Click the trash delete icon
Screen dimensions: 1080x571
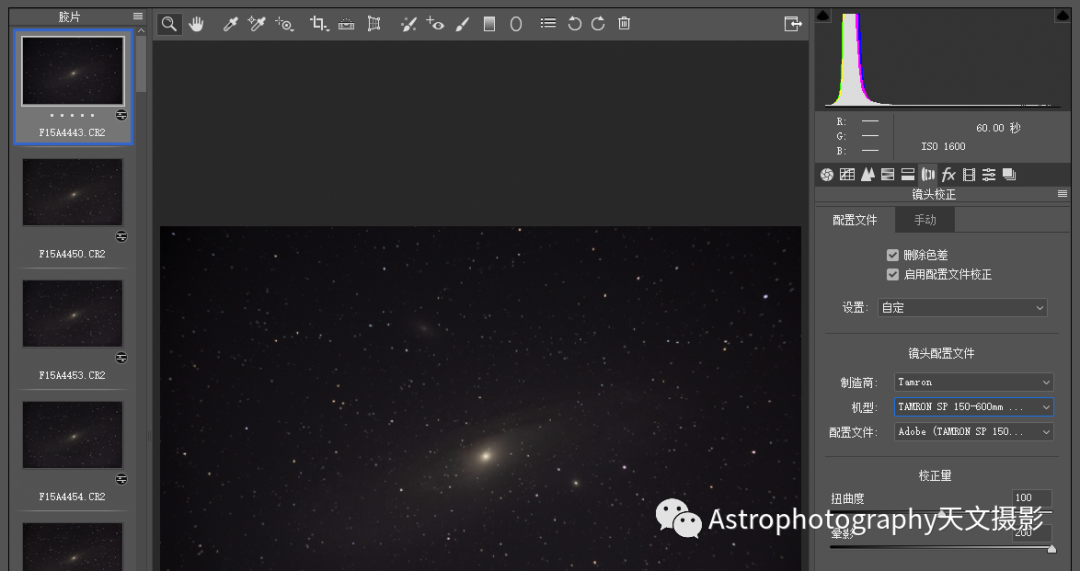click(x=624, y=23)
